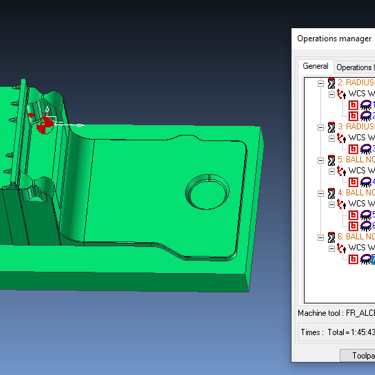The image size is (375, 375).
Task: Click the tool icon of 2: RADIUS
Action: [x=331, y=83]
